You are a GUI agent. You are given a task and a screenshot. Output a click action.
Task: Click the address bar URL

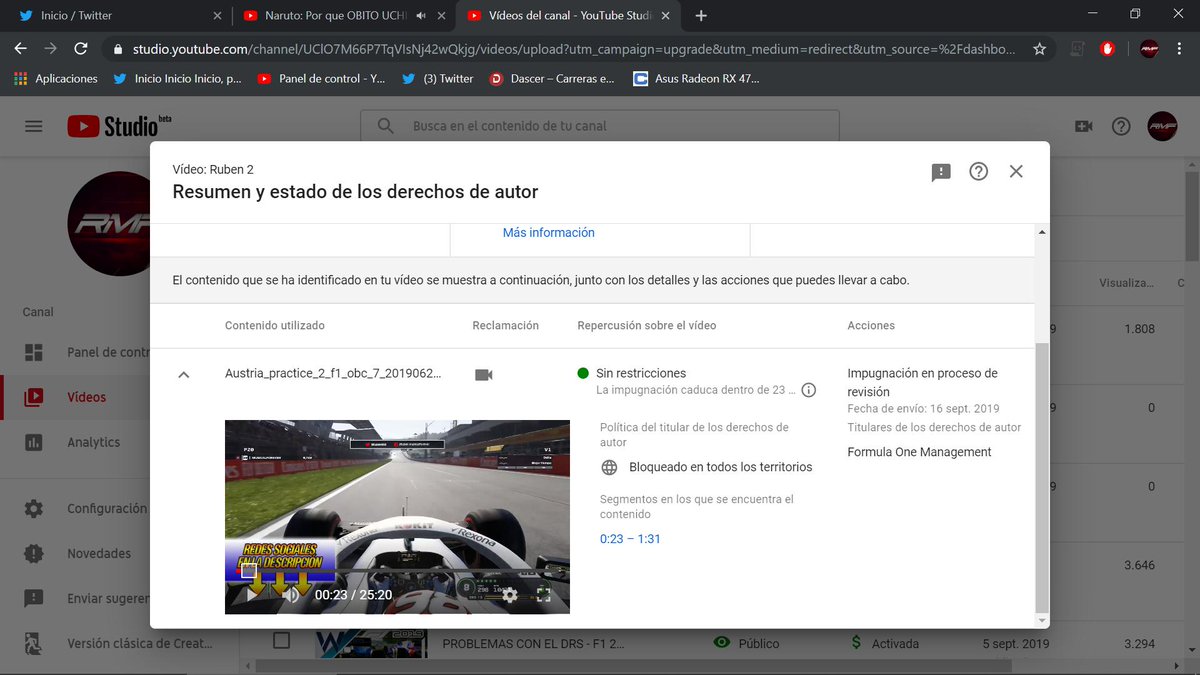pyautogui.click(x=575, y=49)
